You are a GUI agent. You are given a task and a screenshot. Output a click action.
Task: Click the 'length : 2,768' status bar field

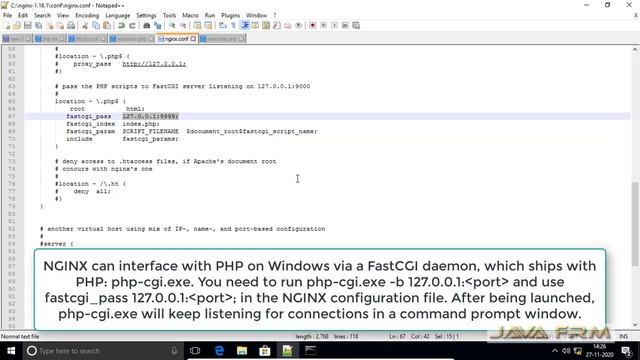(x=312, y=336)
